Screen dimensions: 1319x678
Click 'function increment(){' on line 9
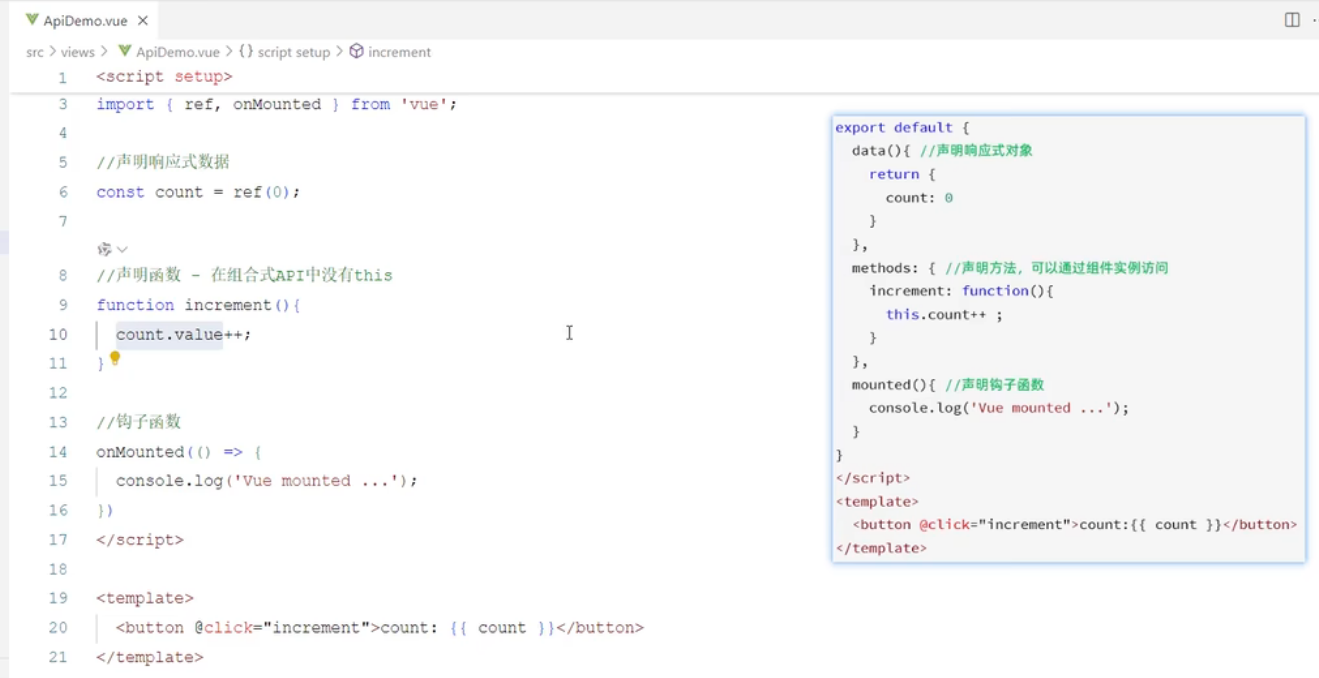(198, 305)
